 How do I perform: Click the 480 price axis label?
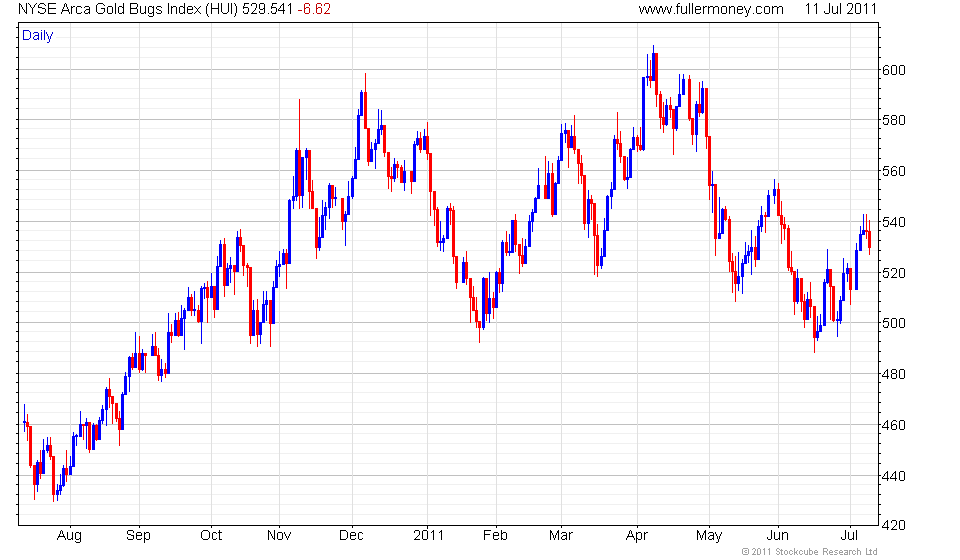893,374
